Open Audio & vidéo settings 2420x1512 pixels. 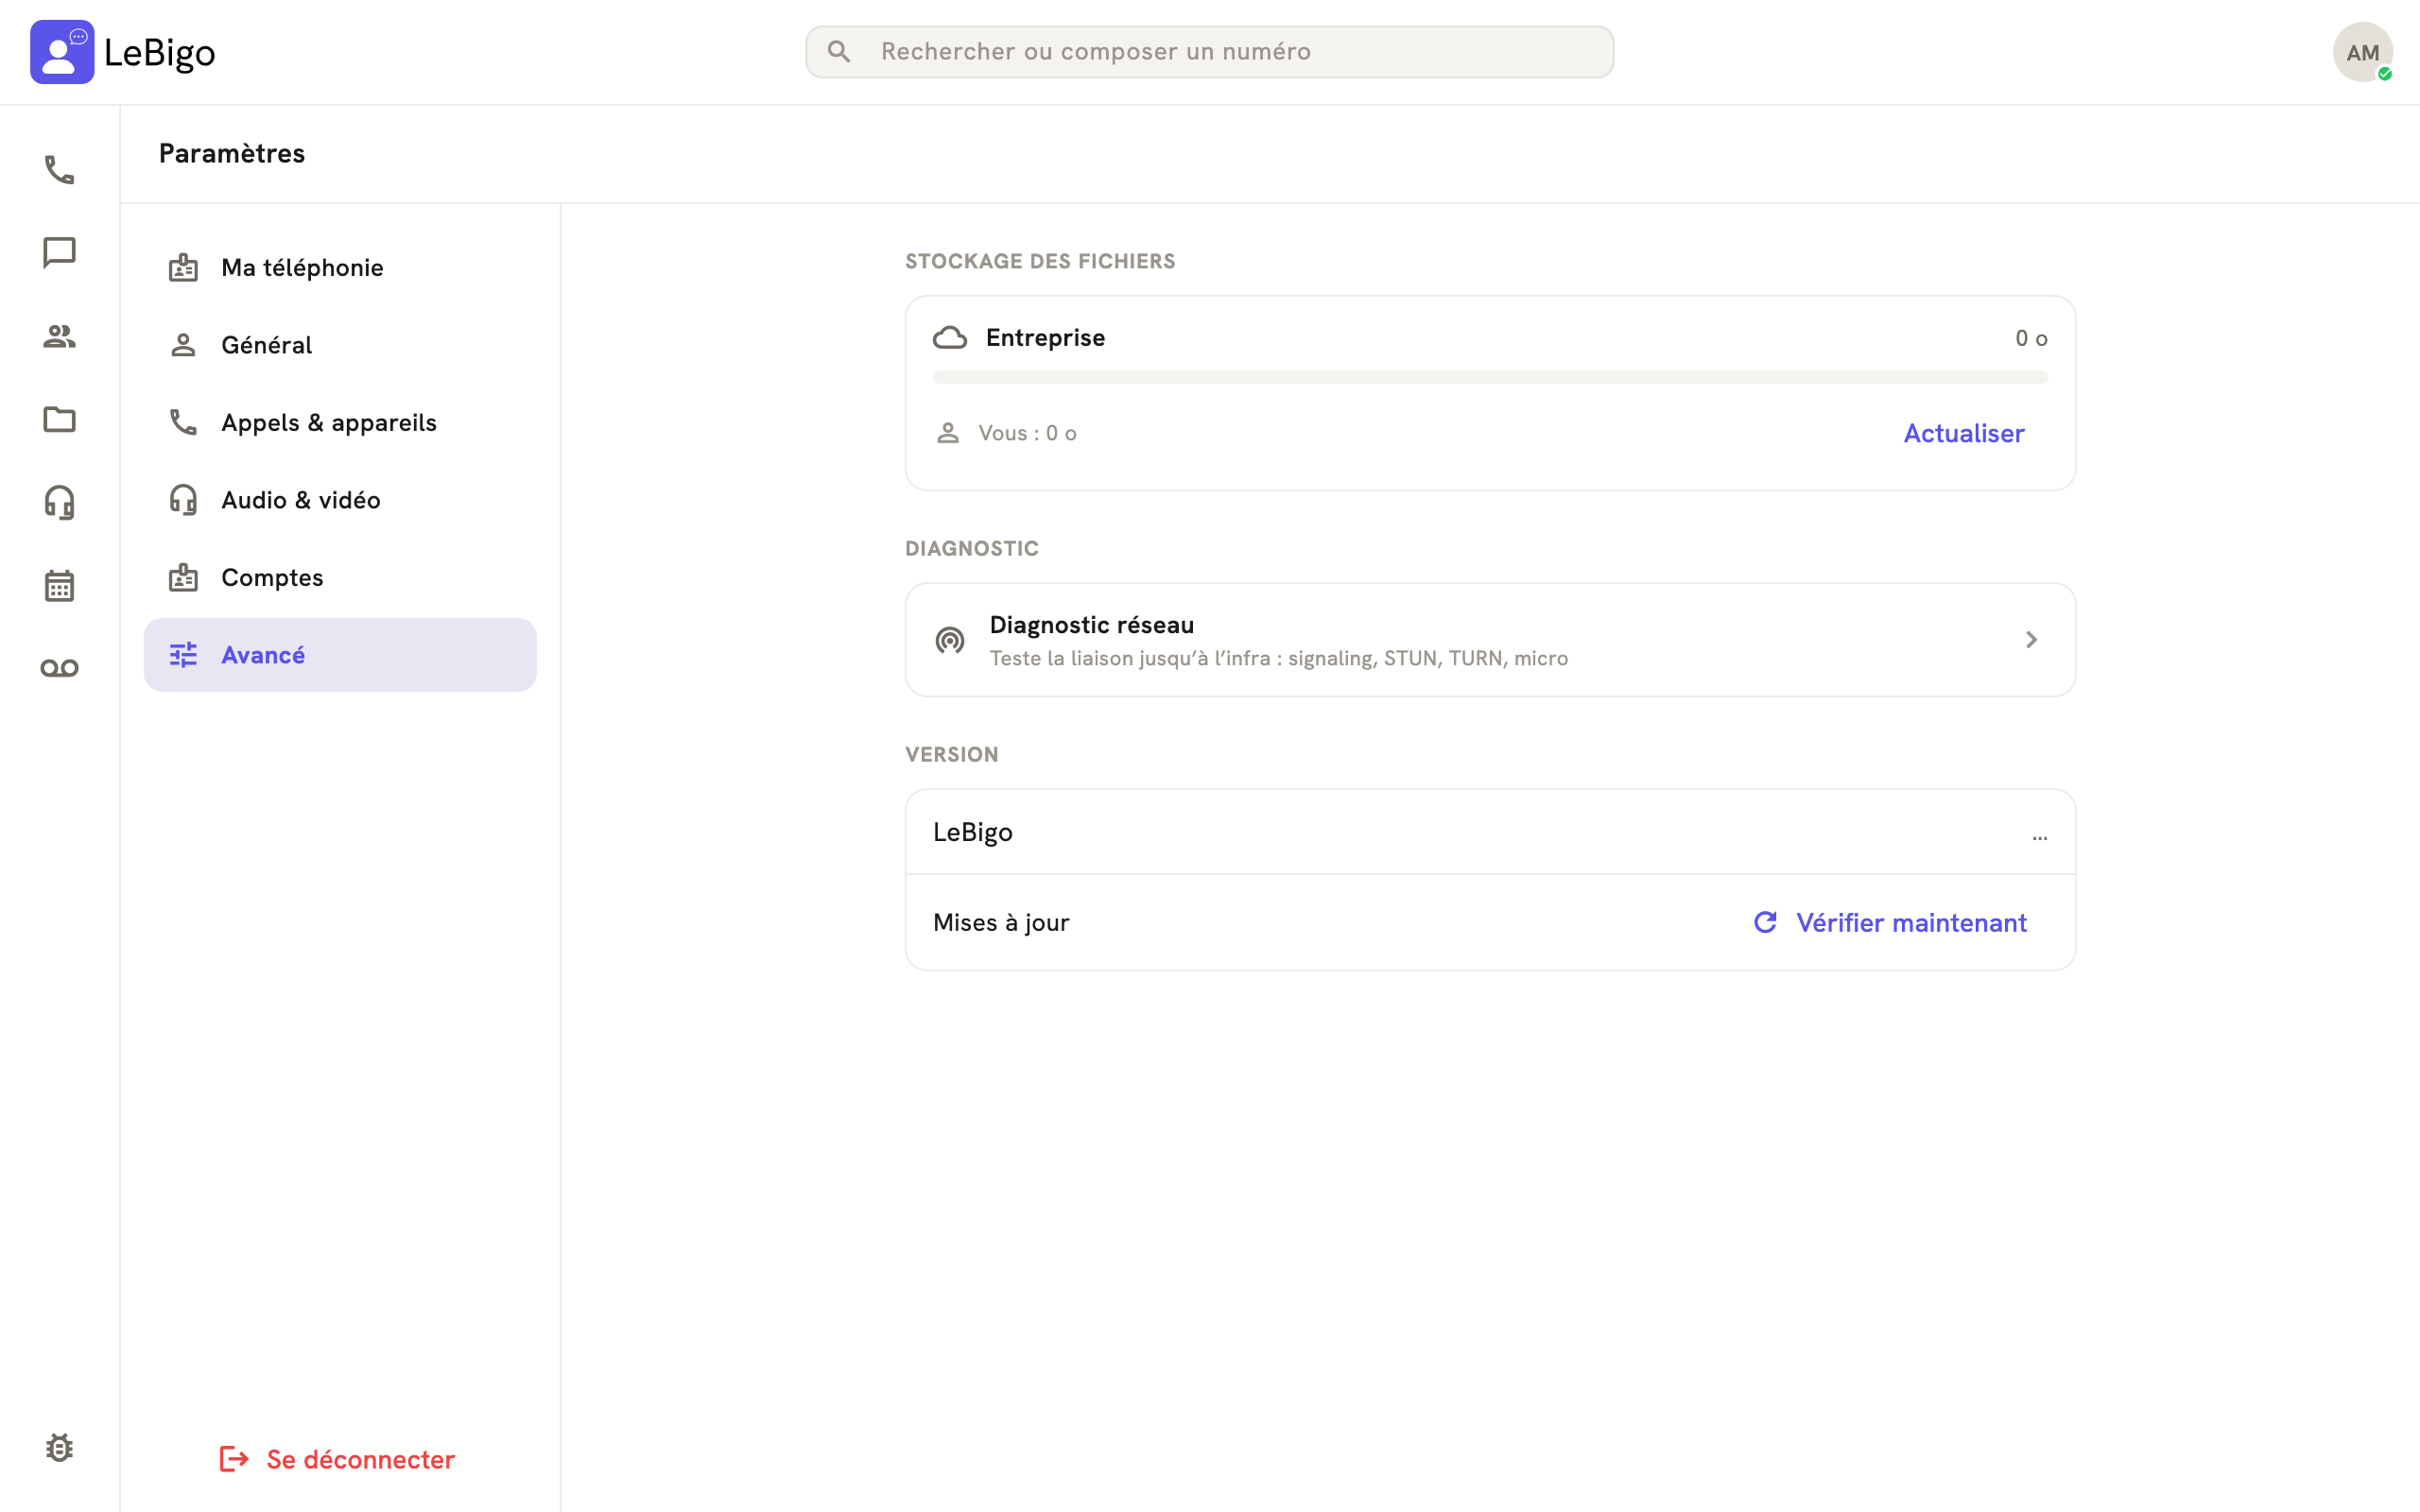tap(340, 500)
